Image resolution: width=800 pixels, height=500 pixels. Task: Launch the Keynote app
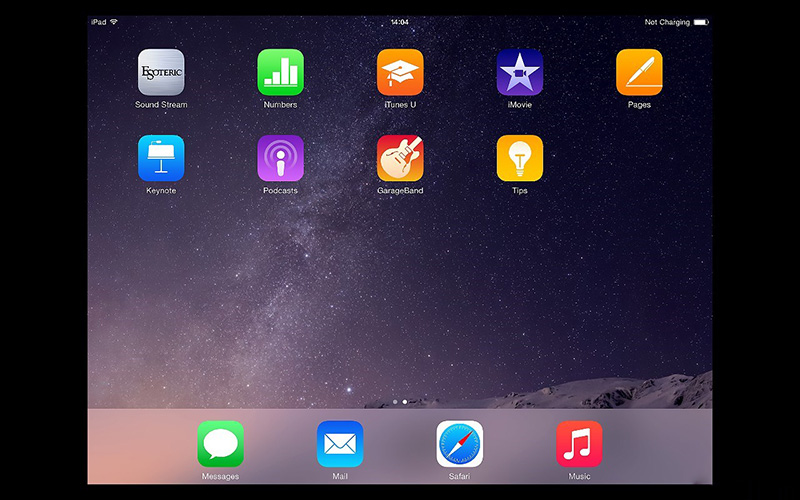click(x=161, y=158)
